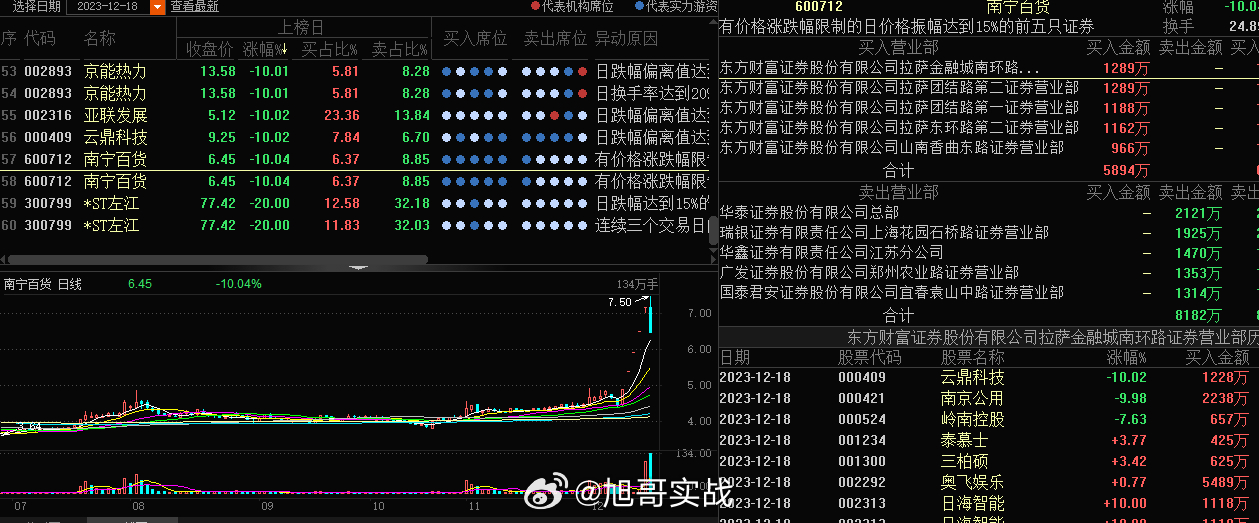Click the sell ratio value 32.18
1259x523 pixels.
(412, 203)
